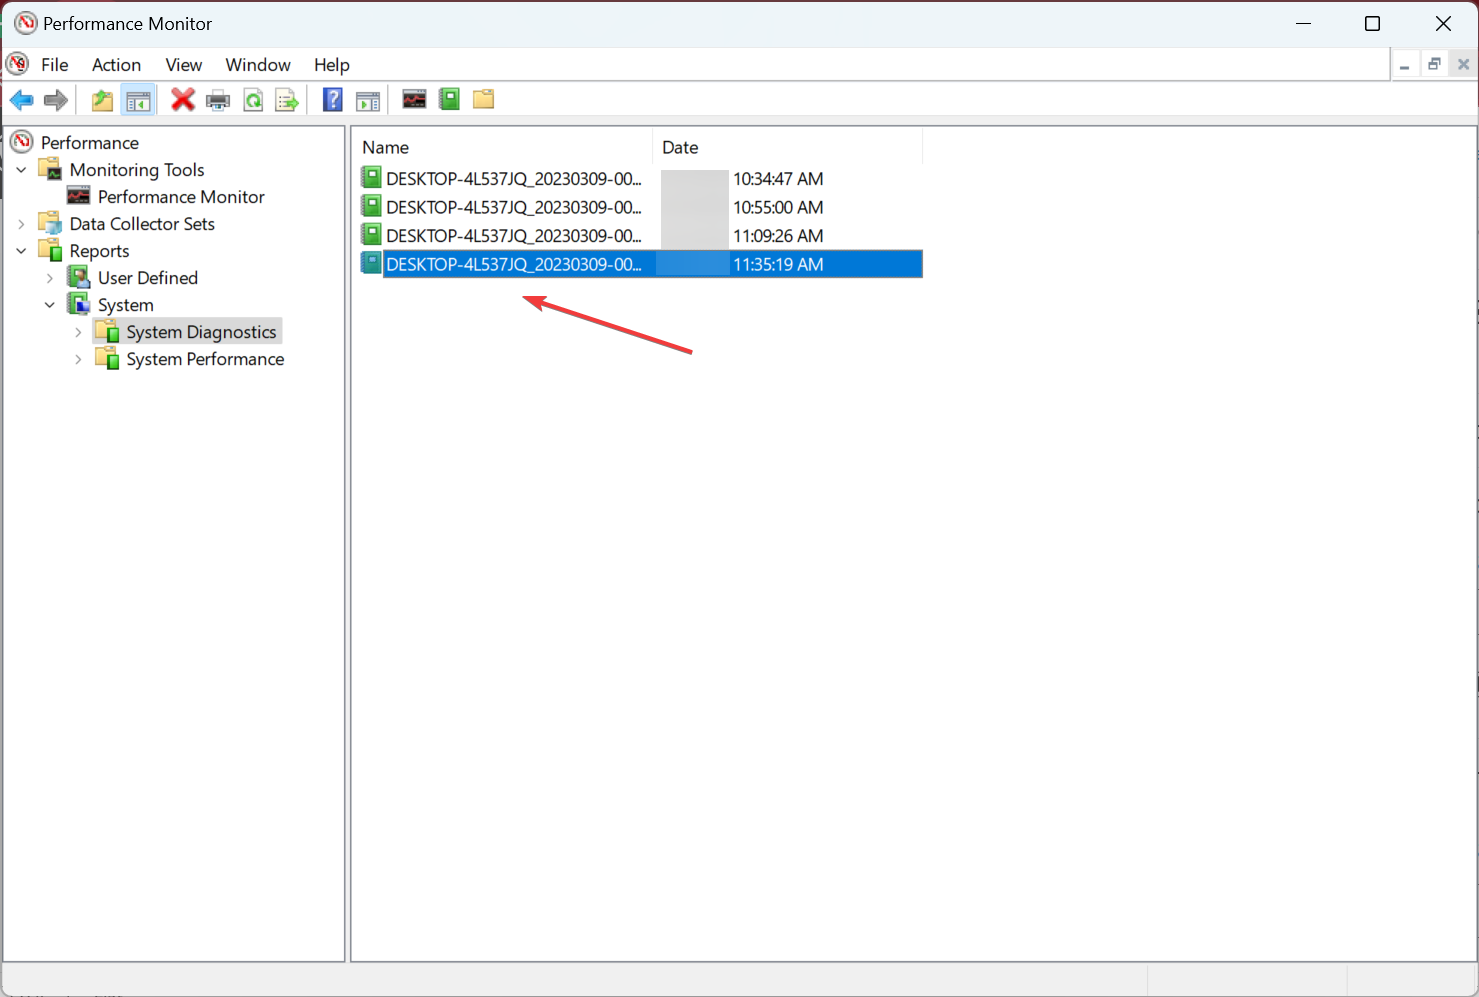1479x997 pixels.
Task: Toggle Show/Hide Console Tree toolbar button
Action: point(138,100)
